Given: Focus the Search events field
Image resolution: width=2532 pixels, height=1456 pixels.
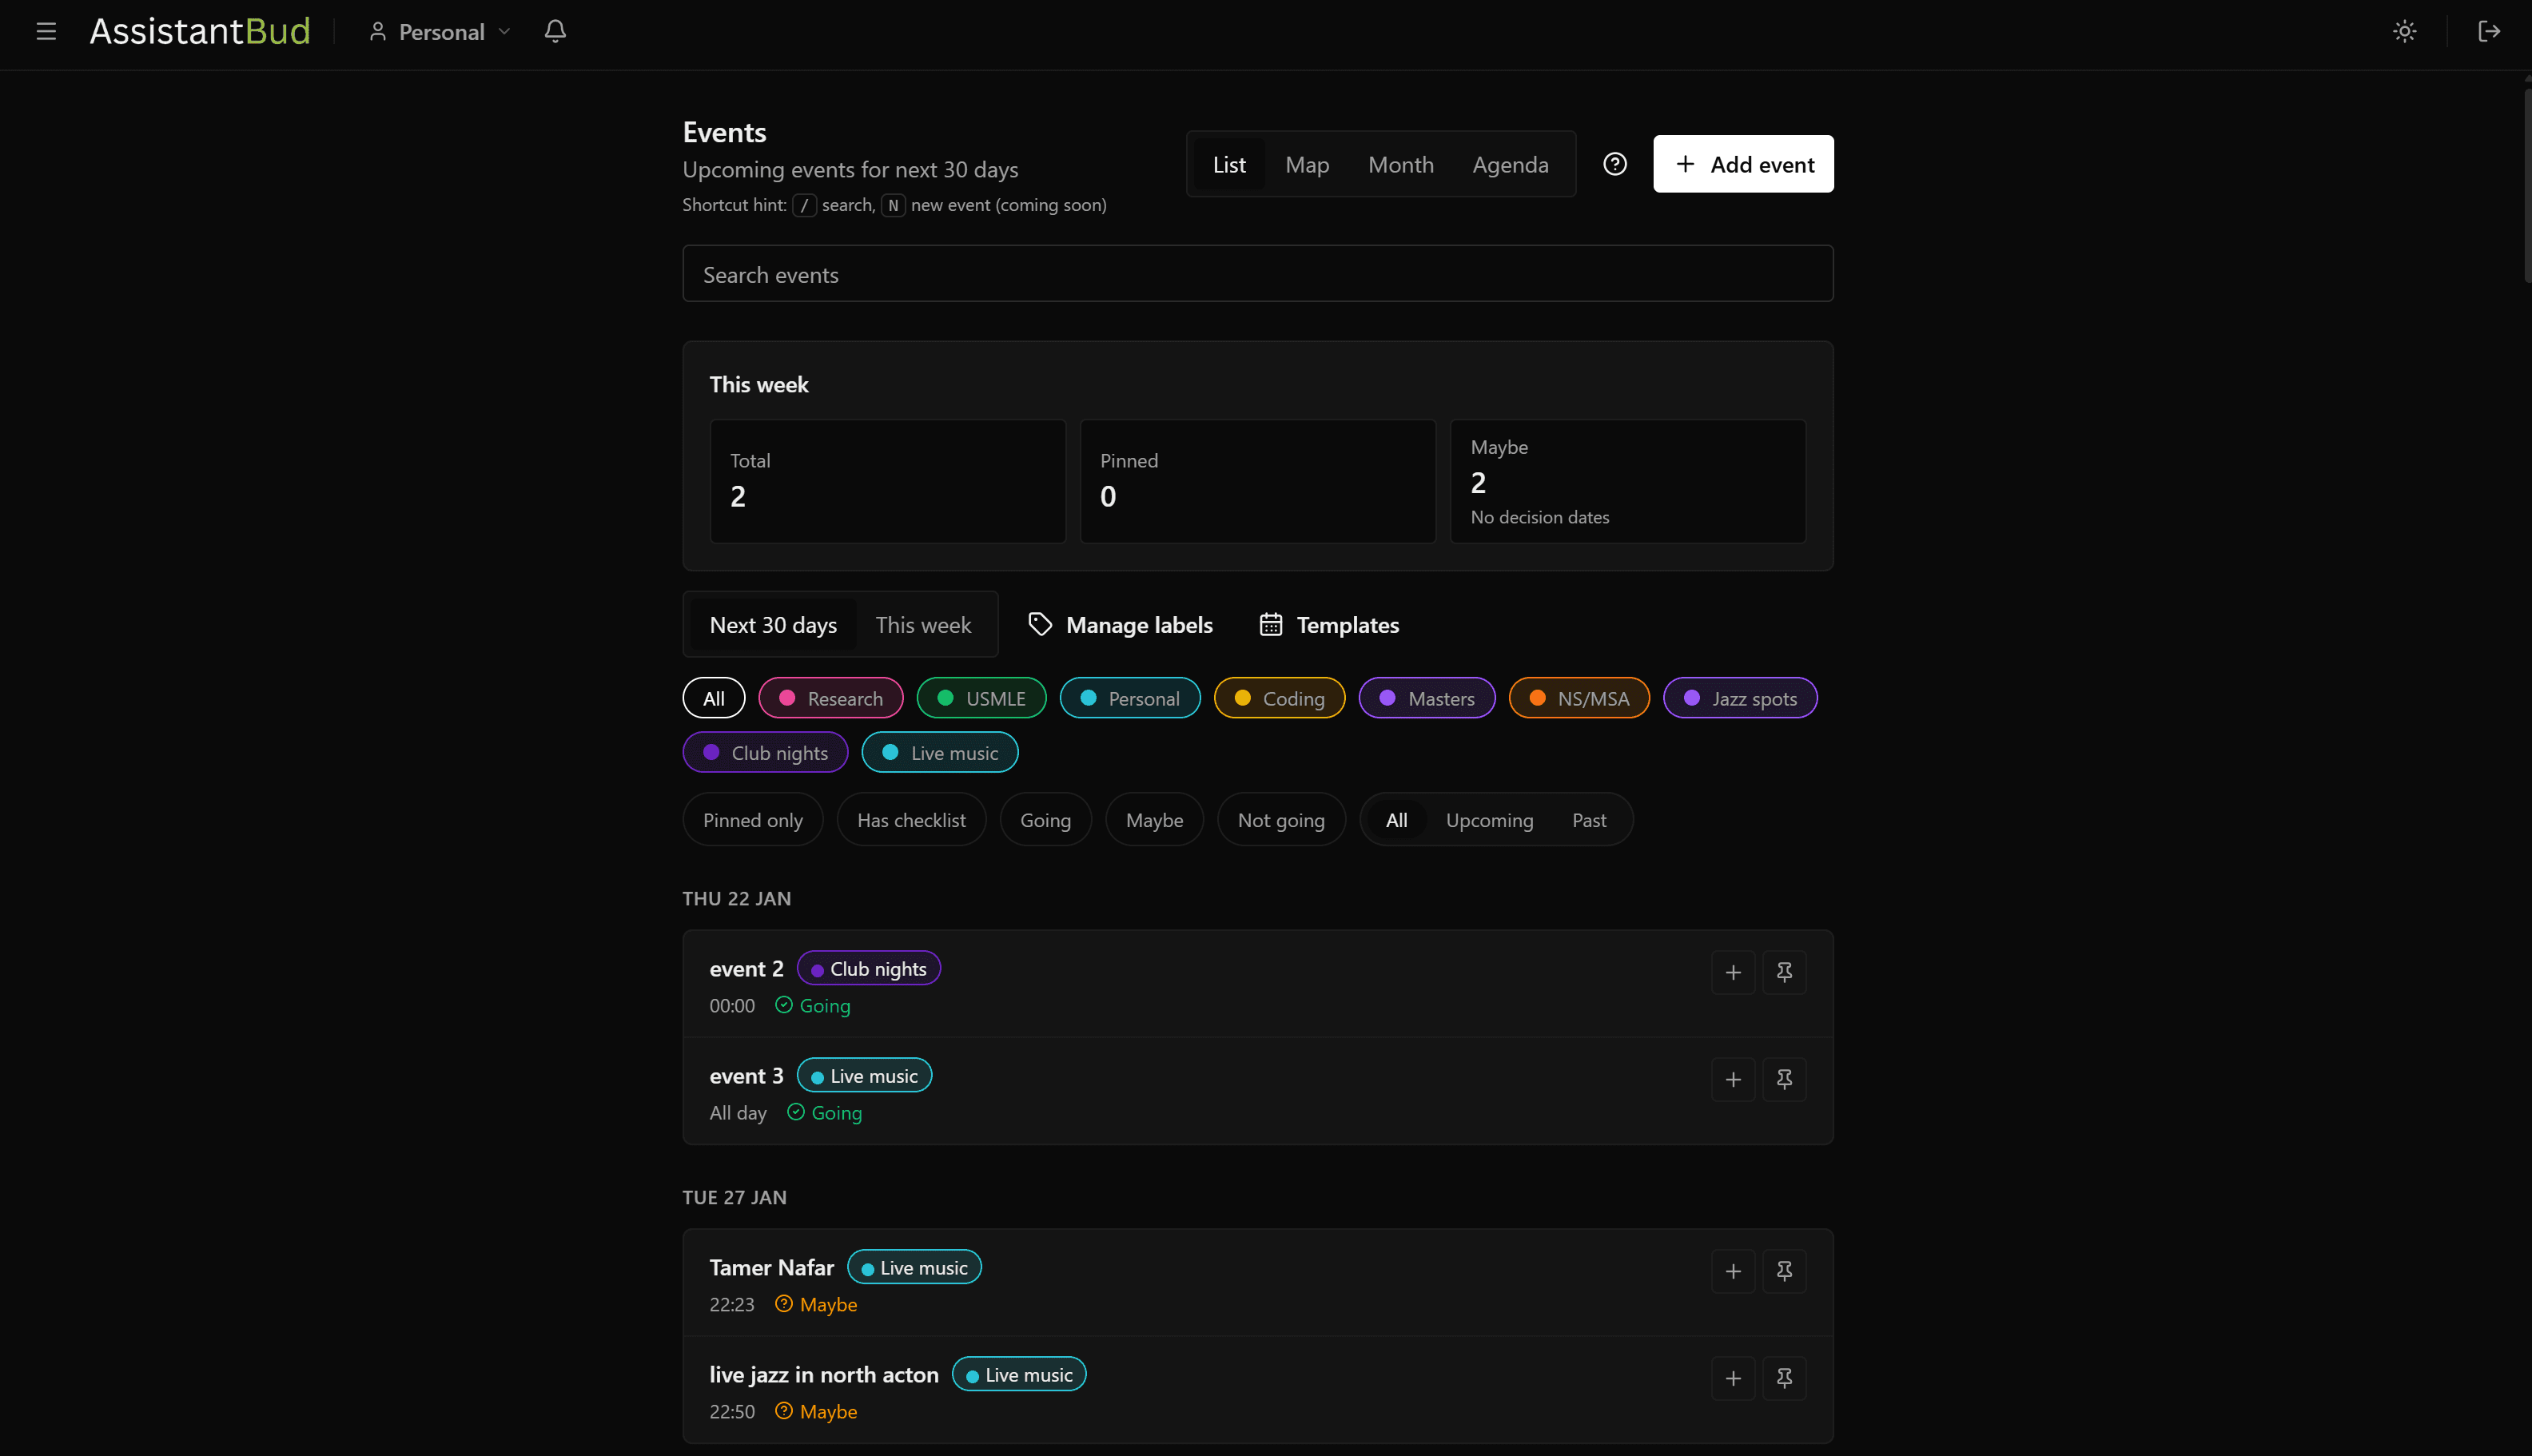Looking at the screenshot, I should [1257, 274].
